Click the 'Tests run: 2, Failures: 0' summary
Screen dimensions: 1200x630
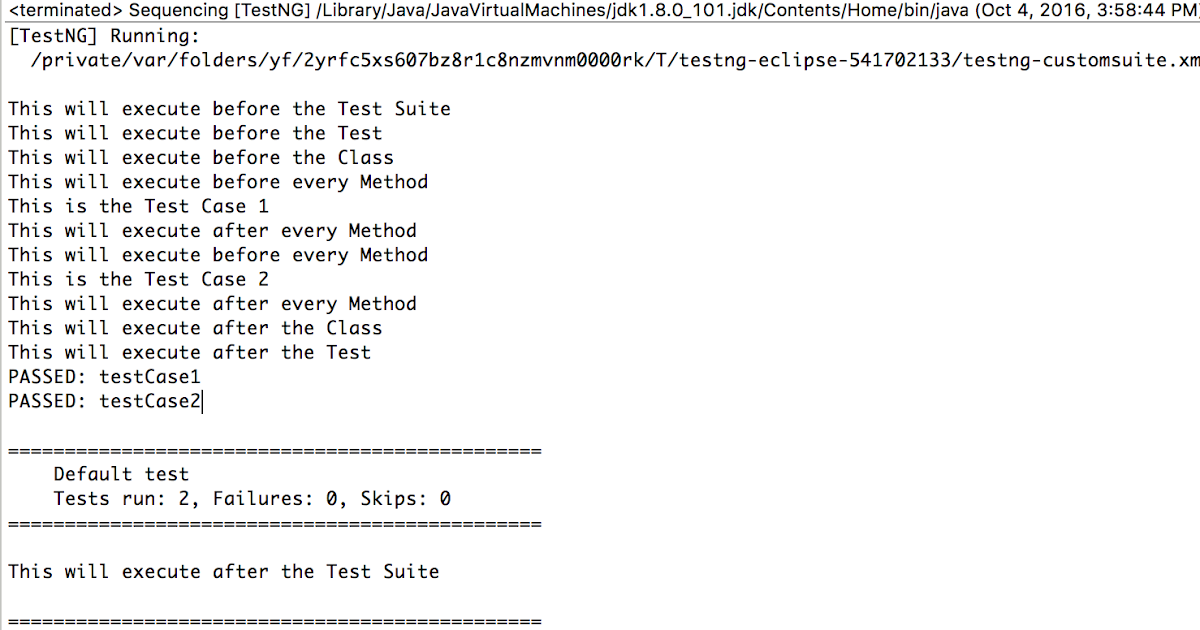252,498
